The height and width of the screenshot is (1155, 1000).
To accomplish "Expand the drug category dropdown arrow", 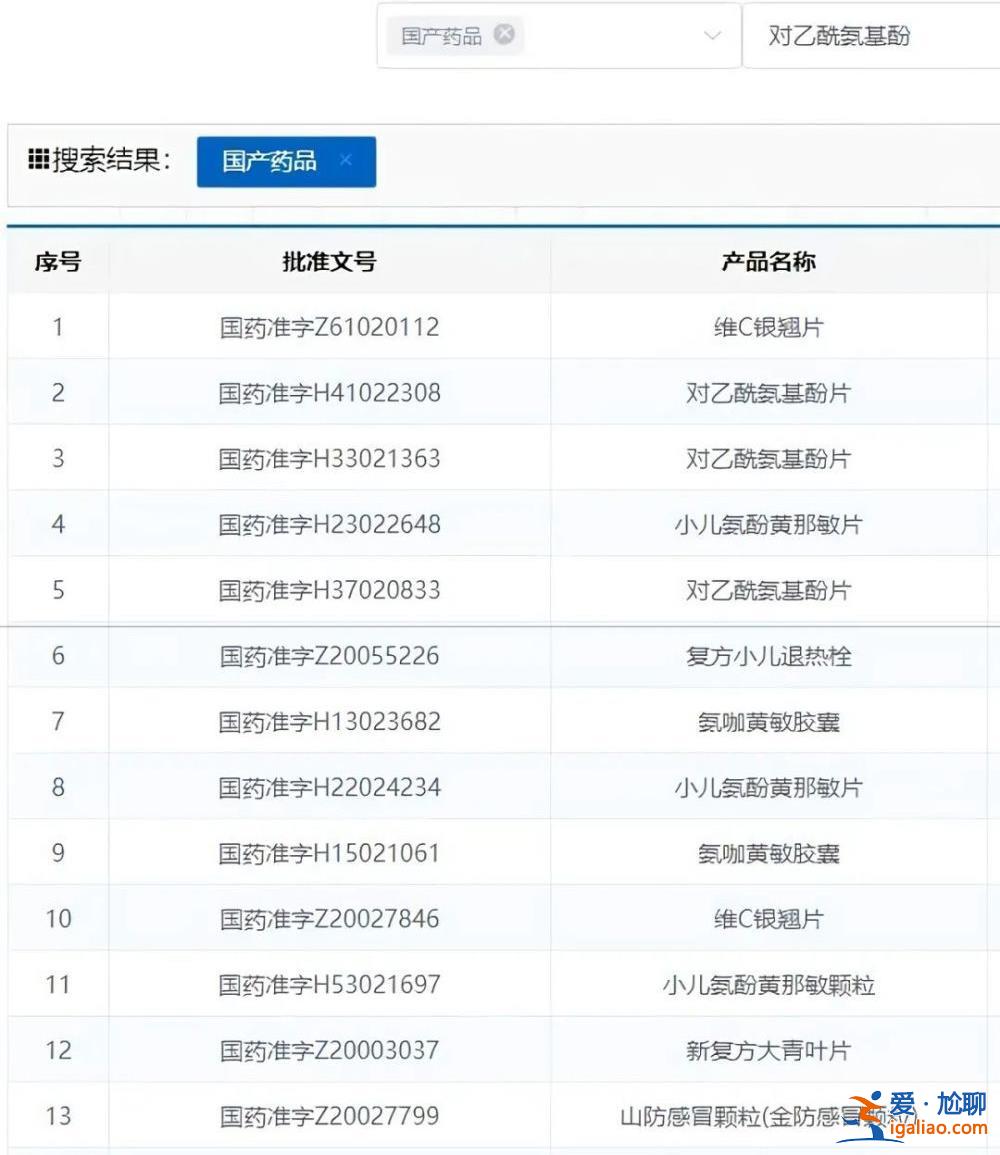I will tap(712, 36).
